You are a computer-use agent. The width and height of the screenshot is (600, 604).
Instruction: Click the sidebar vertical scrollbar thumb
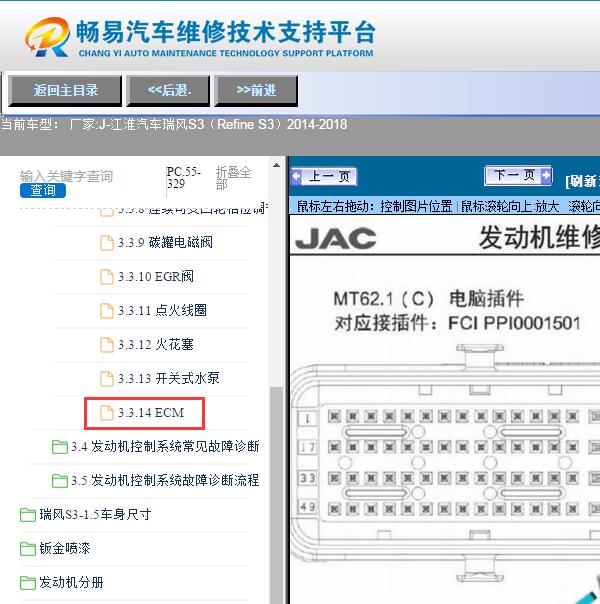click(276, 495)
